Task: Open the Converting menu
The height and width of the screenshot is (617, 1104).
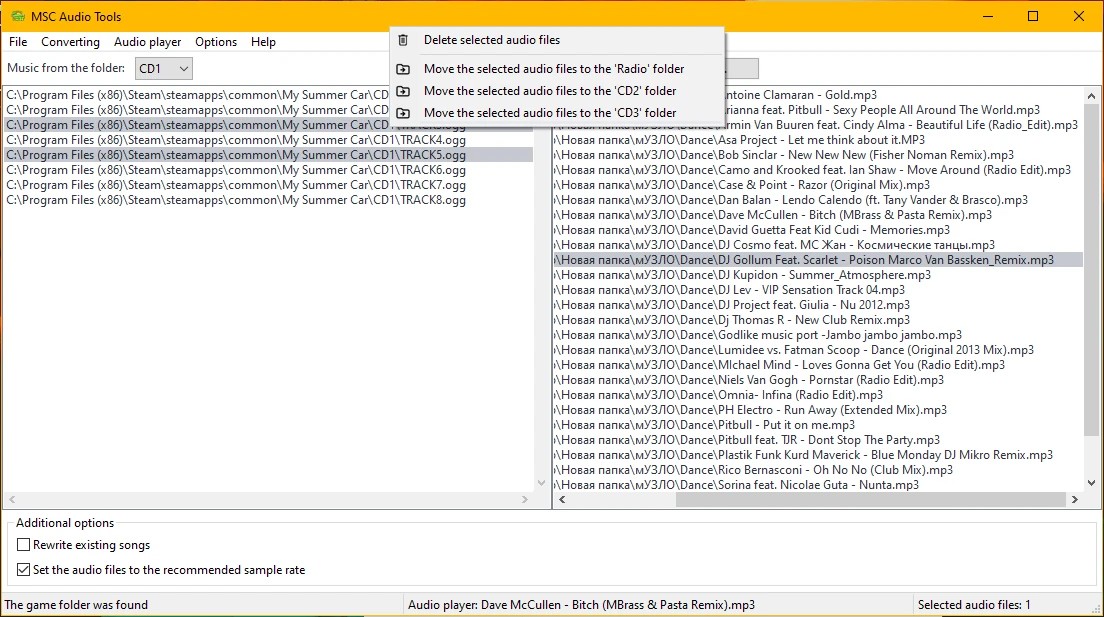Action: pyautogui.click(x=70, y=42)
